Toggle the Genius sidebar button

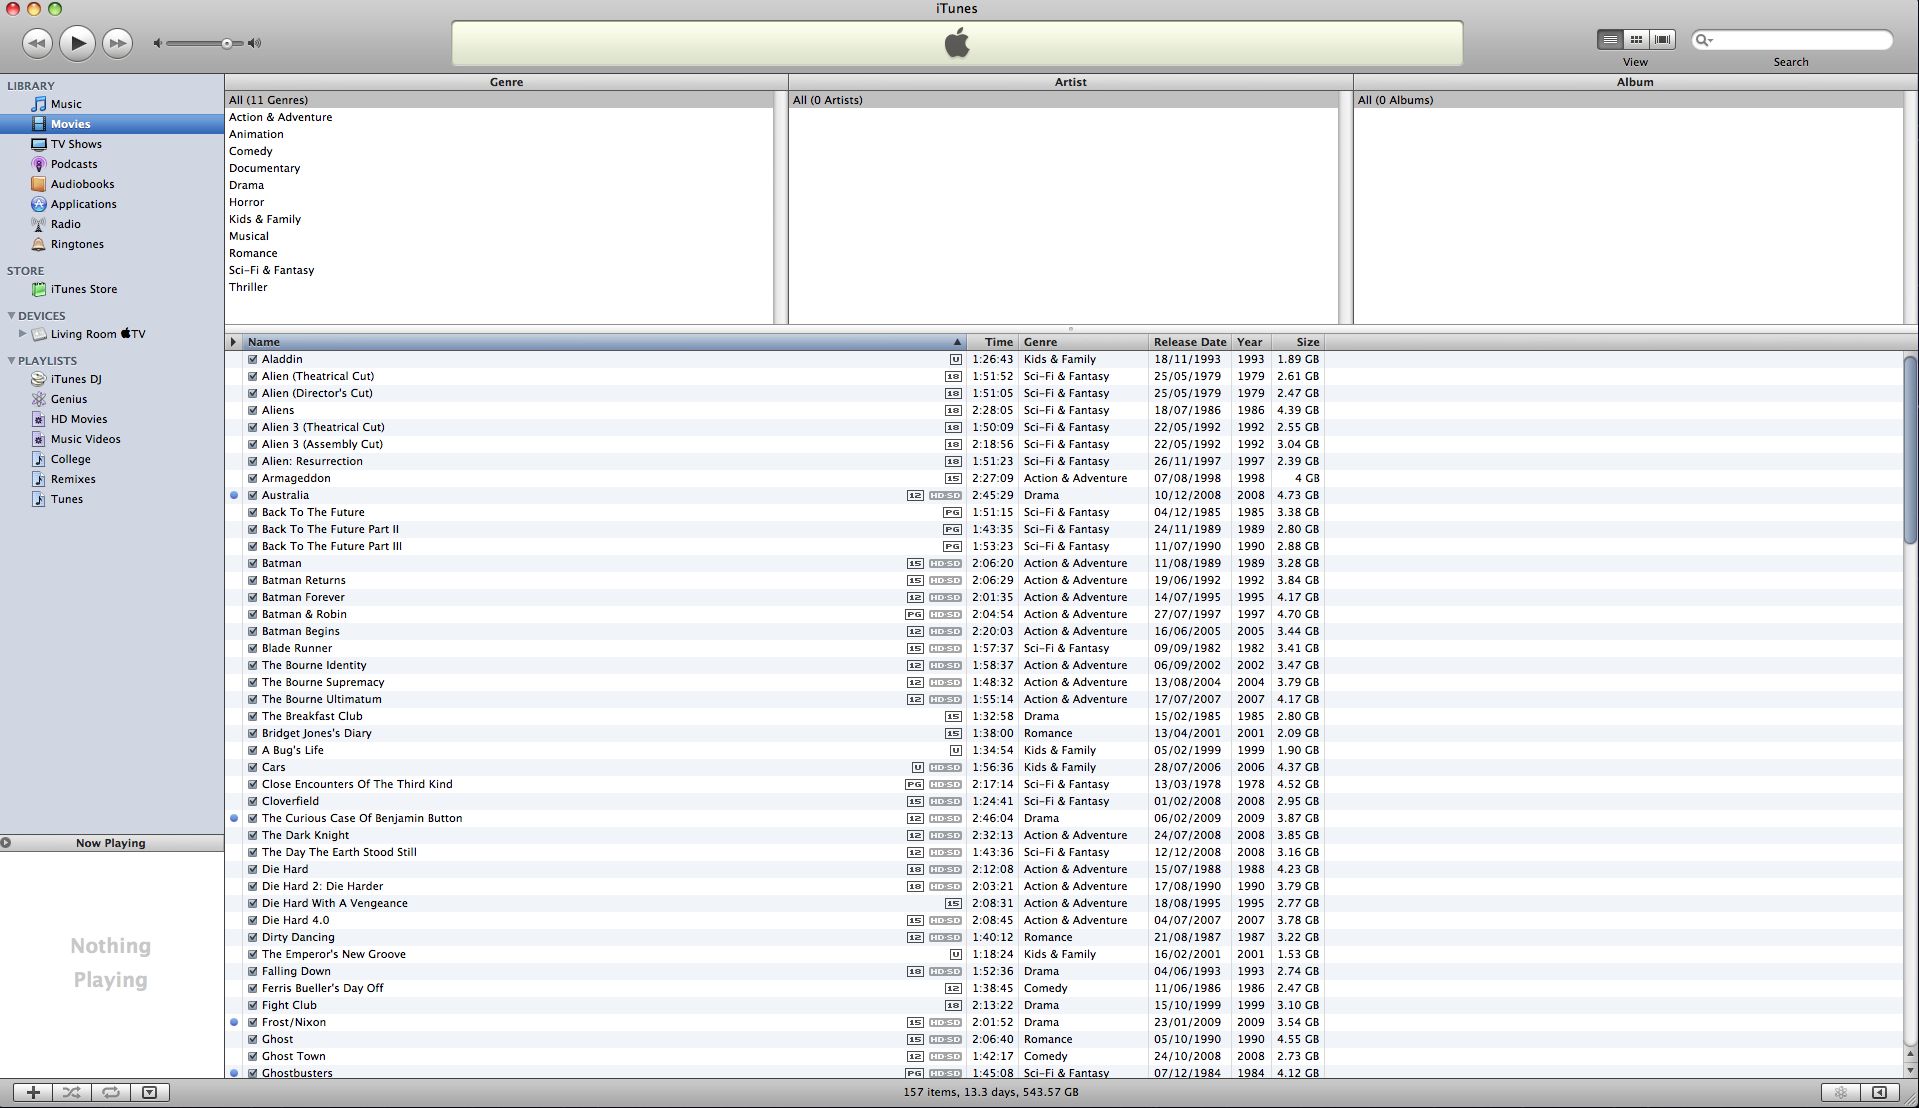pos(1879,1092)
